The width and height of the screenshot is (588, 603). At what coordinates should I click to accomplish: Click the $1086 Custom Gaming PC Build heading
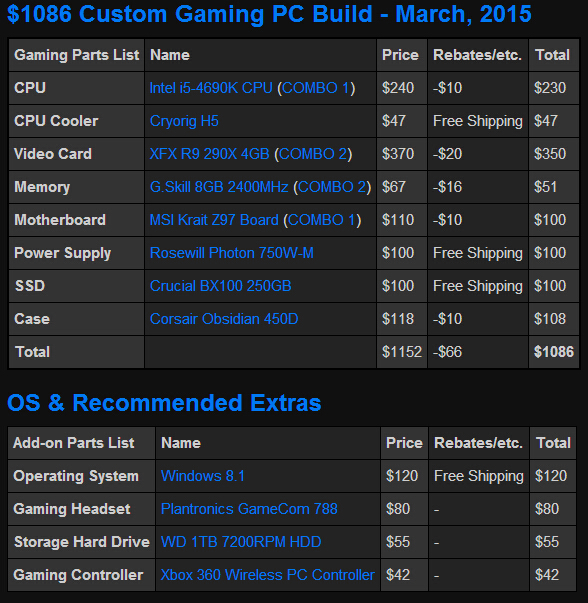269,14
